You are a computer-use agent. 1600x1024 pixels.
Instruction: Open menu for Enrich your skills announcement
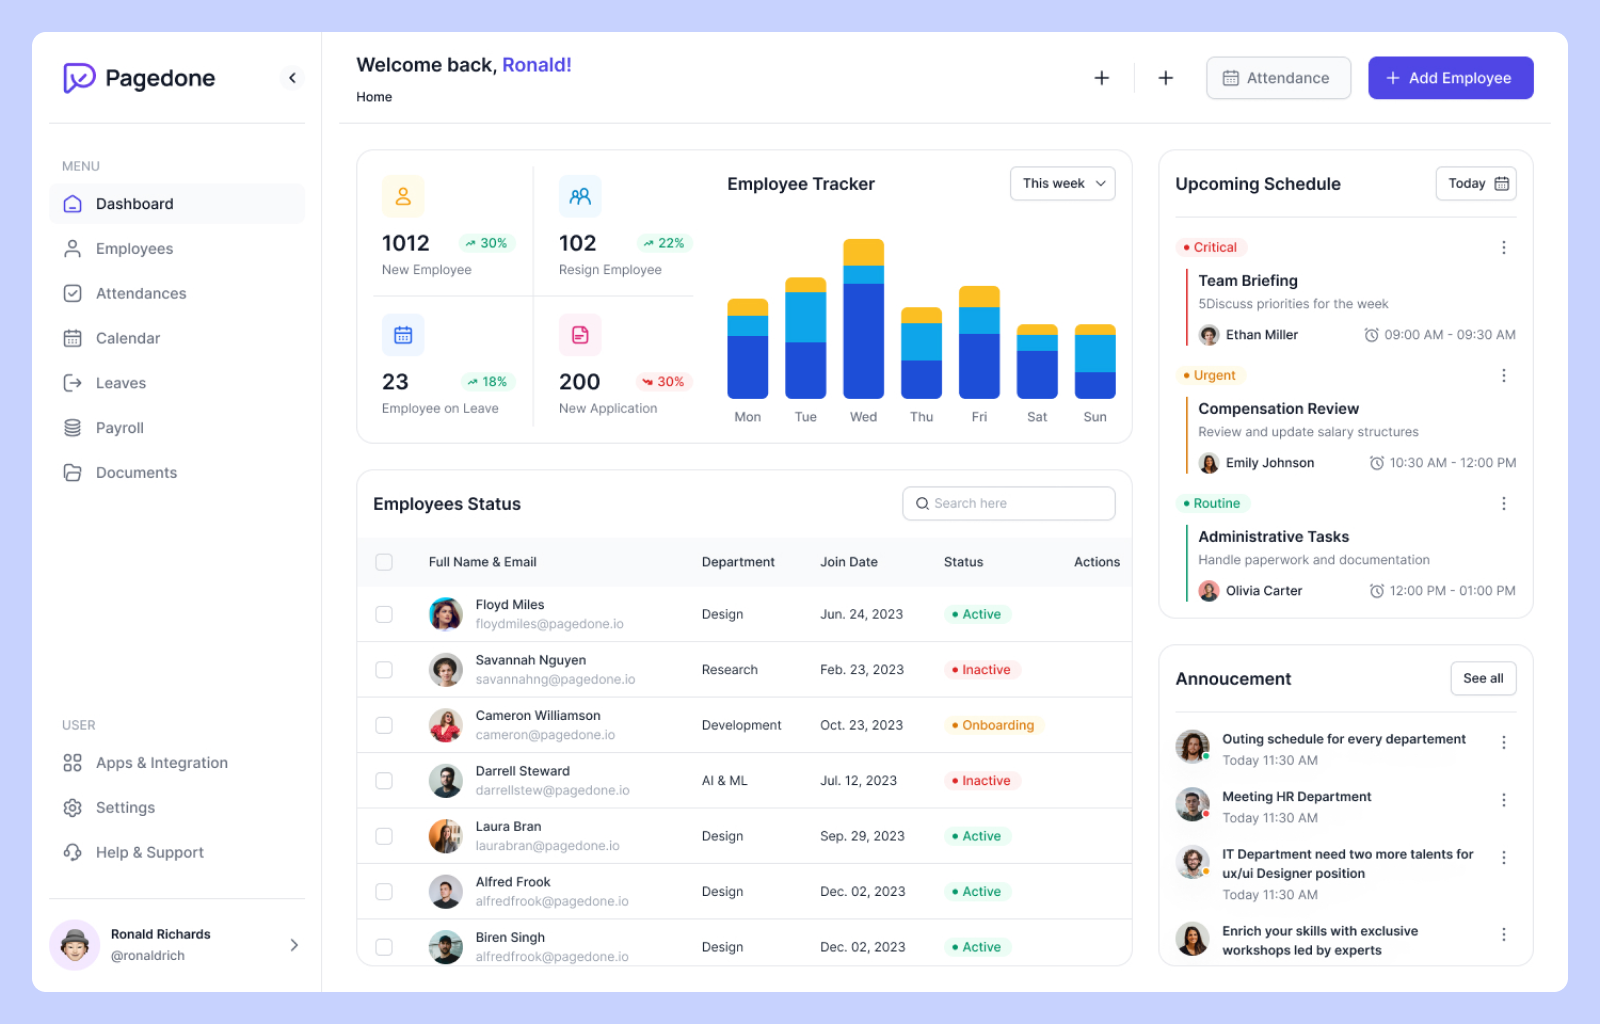(1503, 935)
